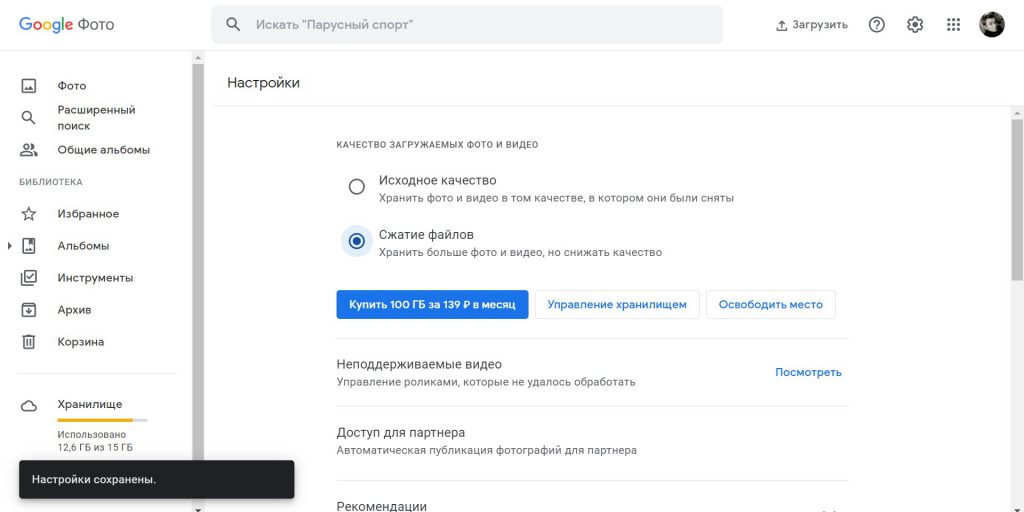1024x512 pixels.
Task: Click the Хранилище storage usage bar
Action: click(102, 420)
